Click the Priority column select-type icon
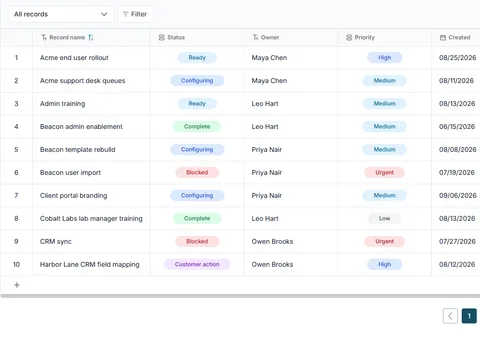The width and height of the screenshot is (480, 360). (349, 37)
